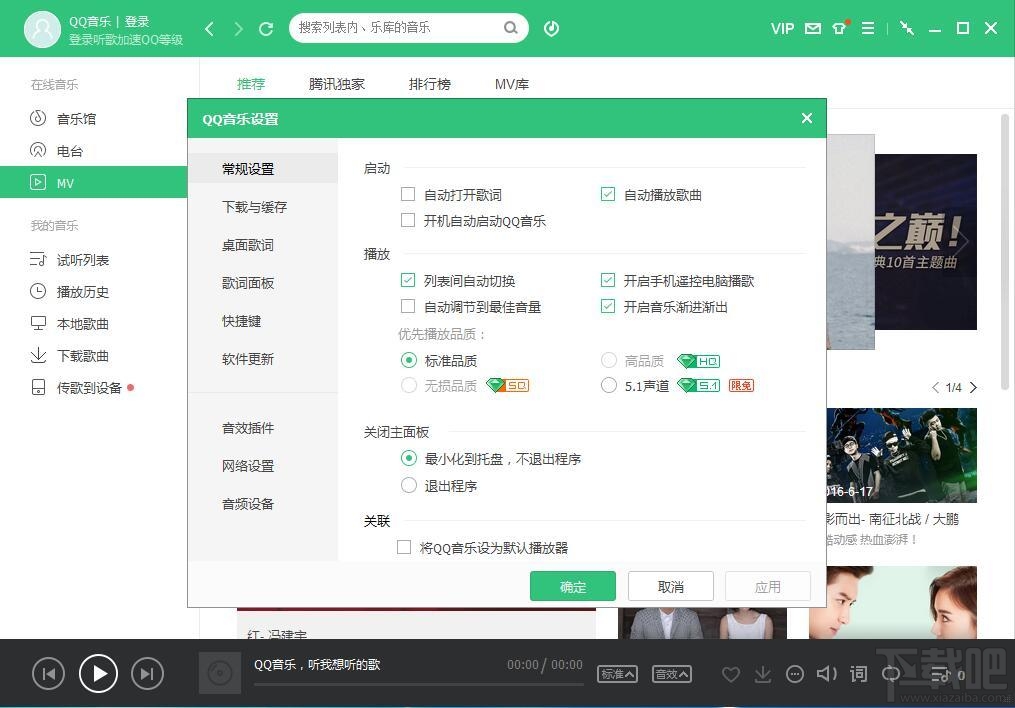1015x708 pixels.
Task: Open the lyrics (词) icon in playback bar
Action: (x=858, y=674)
